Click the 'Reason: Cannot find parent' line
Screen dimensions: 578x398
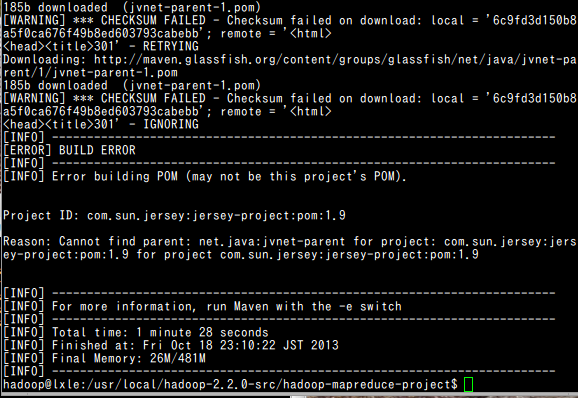(289, 241)
